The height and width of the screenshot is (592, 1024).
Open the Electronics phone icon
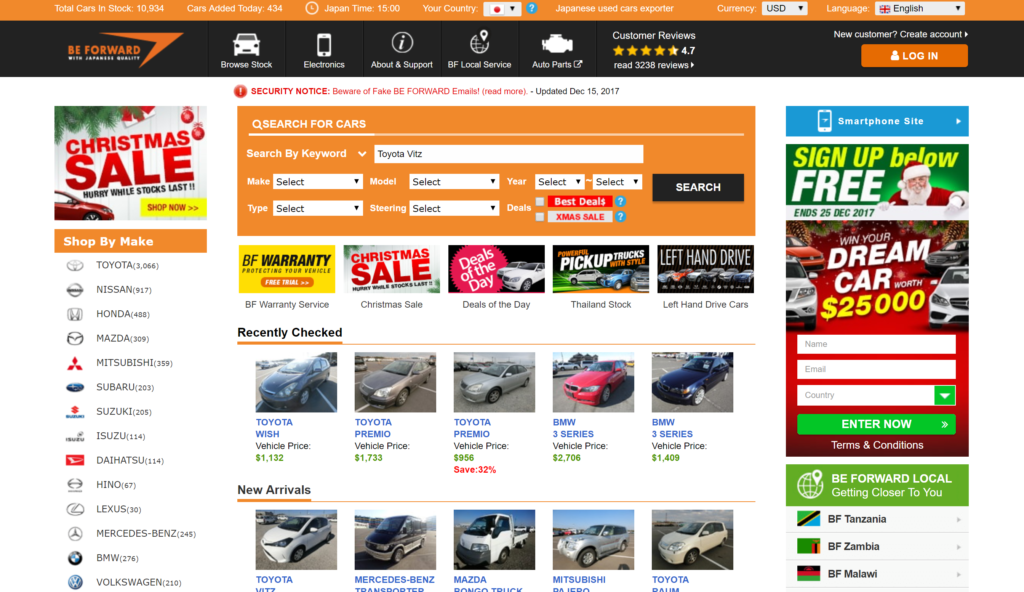(x=324, y=44)
